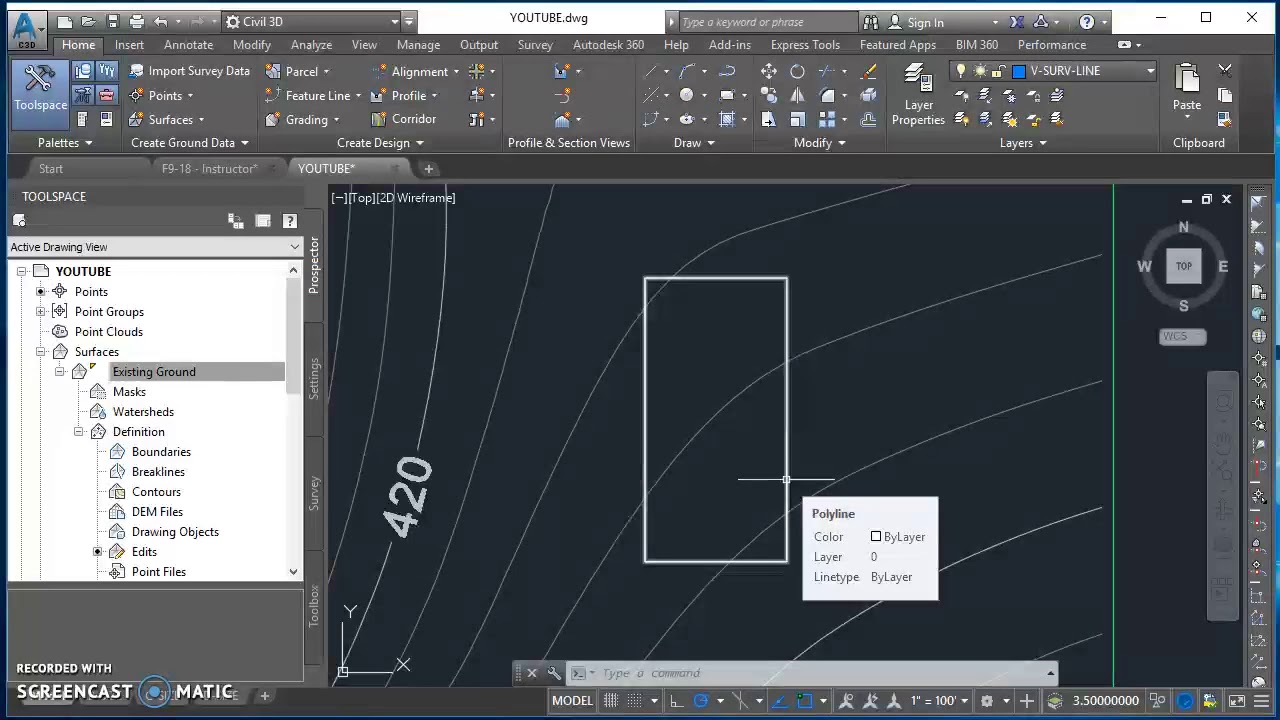Click the Undo arrow icon
The height and width of the screenshot is (720, 1280).
161,21
